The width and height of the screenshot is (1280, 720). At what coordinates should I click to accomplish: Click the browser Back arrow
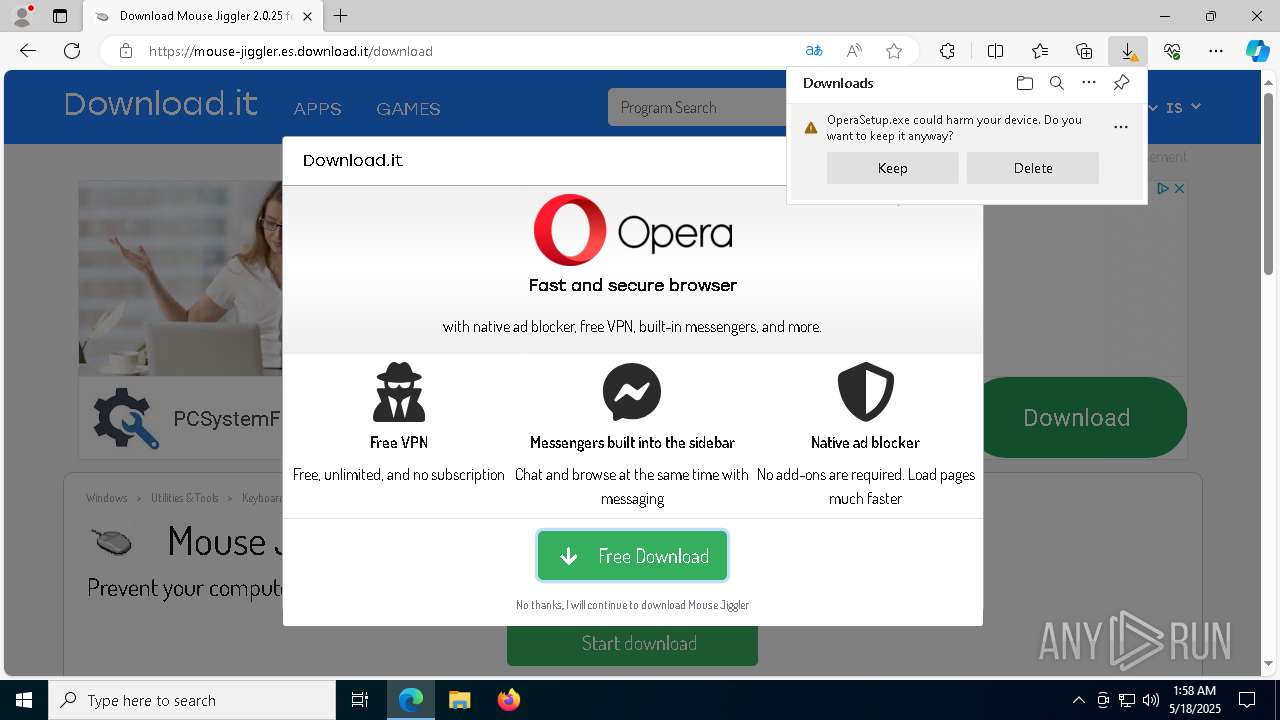28,51
